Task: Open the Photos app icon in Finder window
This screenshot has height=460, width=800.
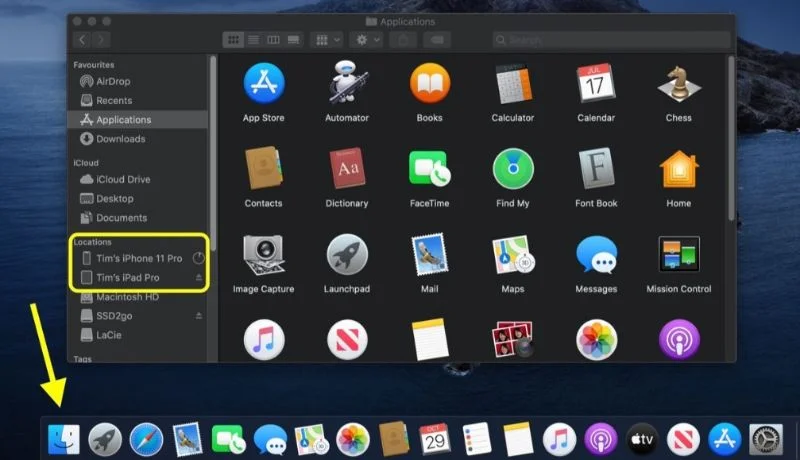Action: (596, 340)
